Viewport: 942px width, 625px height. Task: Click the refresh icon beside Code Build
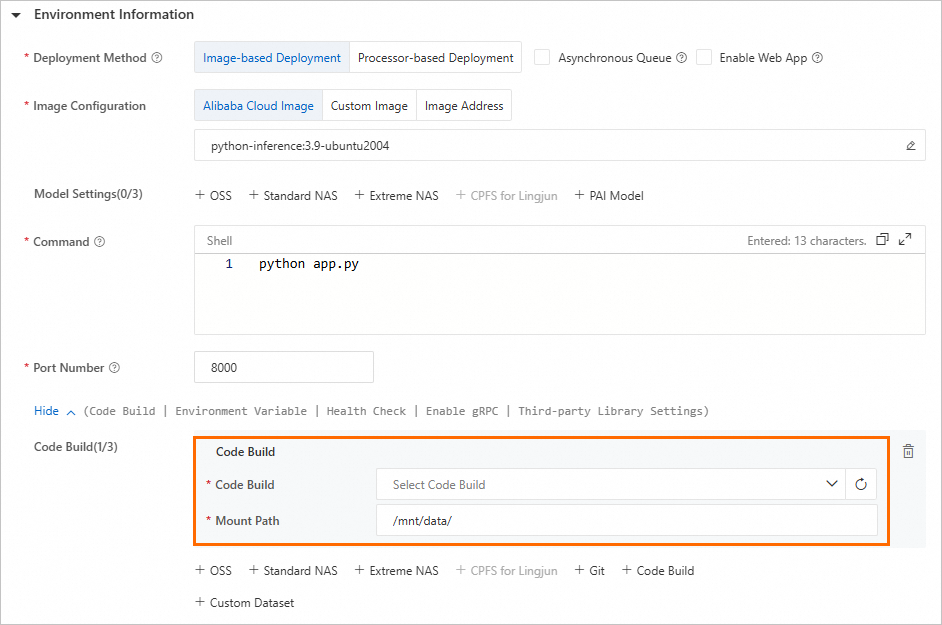pyautogui.click(x=860, y=485)
